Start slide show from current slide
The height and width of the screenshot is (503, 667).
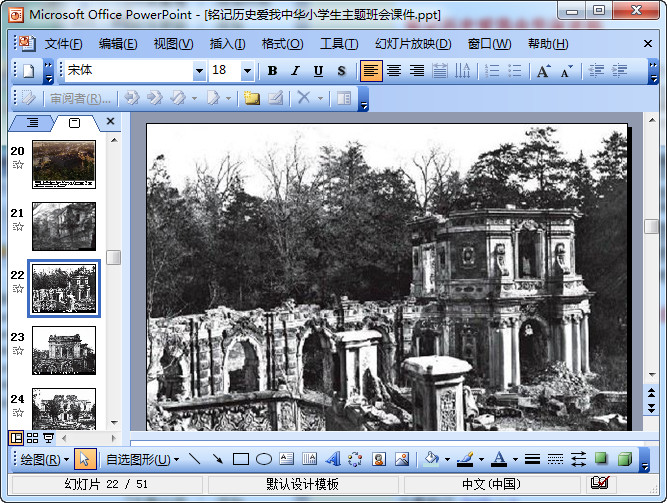[49, 438]
